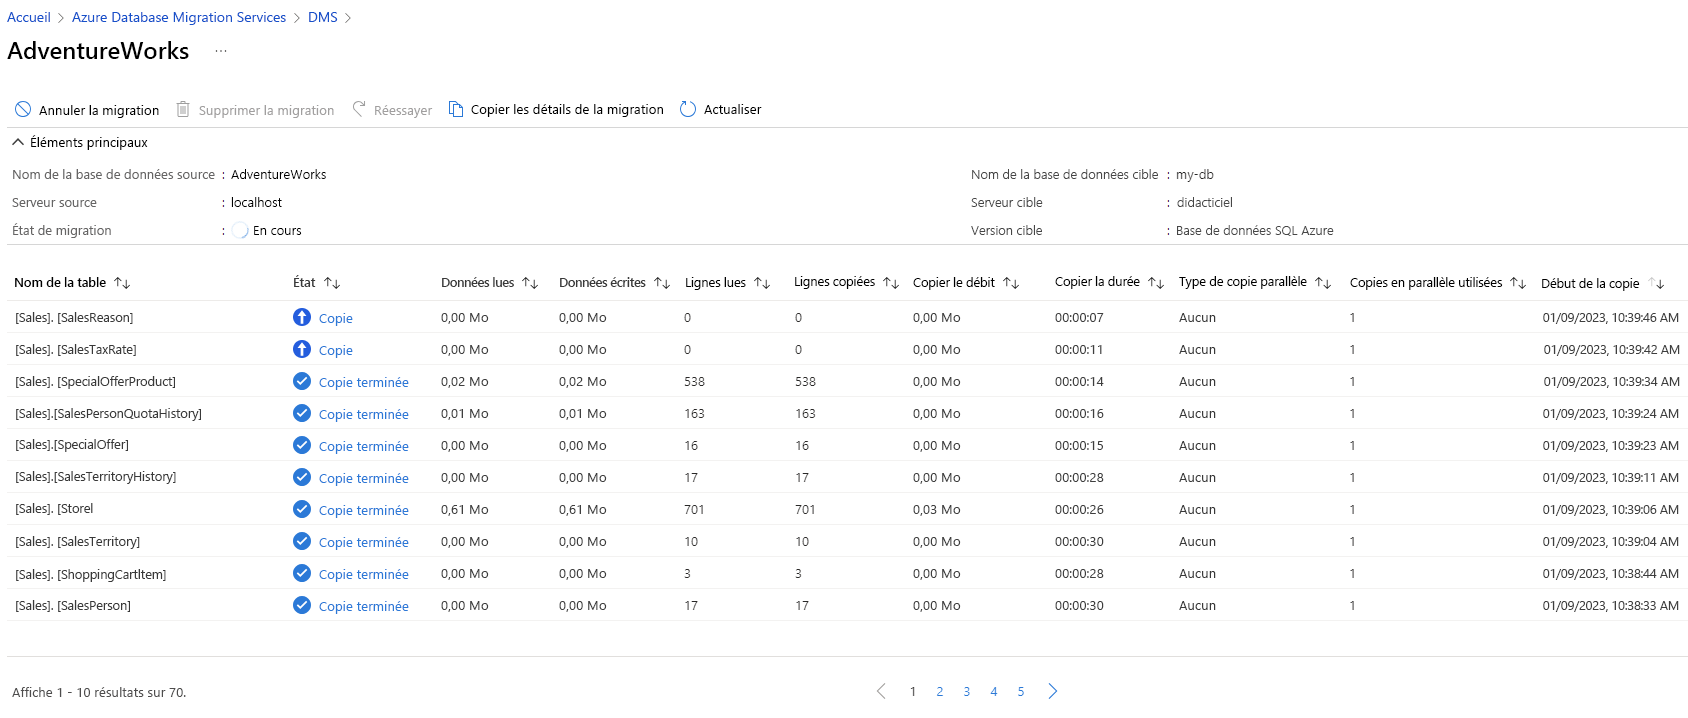
Task: Open Copie terminée link for [Sales]. [SalesPerson]
Action: 364,606
